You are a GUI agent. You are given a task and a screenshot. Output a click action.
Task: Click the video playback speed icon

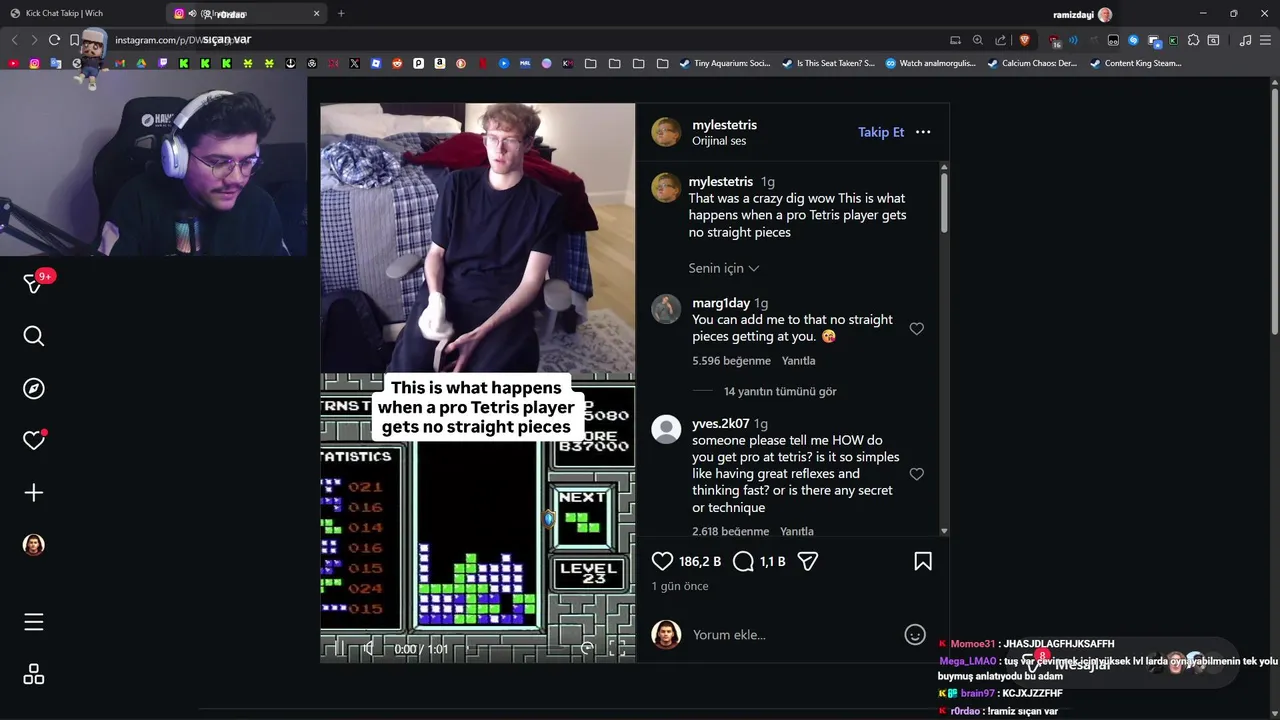[x=588, y=648]
